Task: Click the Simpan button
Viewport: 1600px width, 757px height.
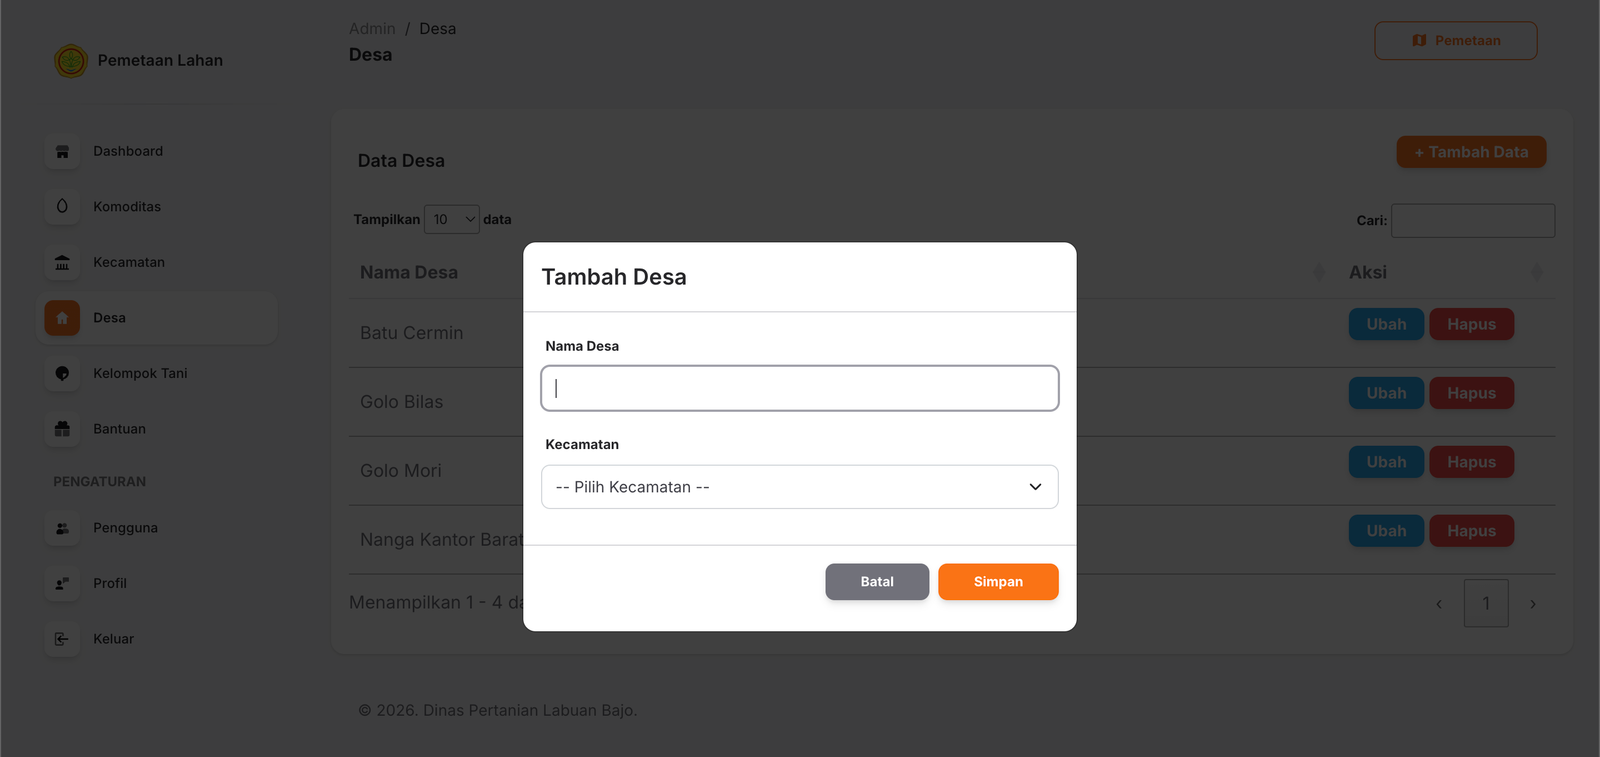Action: [998, 582]
